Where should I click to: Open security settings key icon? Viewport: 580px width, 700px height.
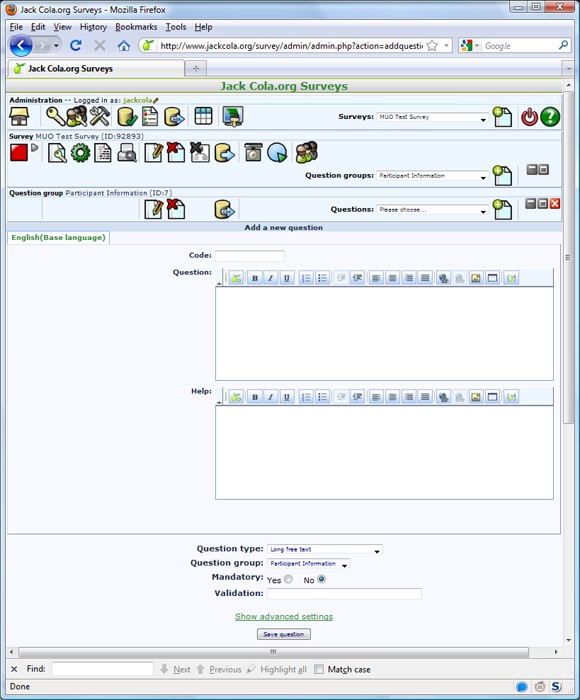coord(55,117)
